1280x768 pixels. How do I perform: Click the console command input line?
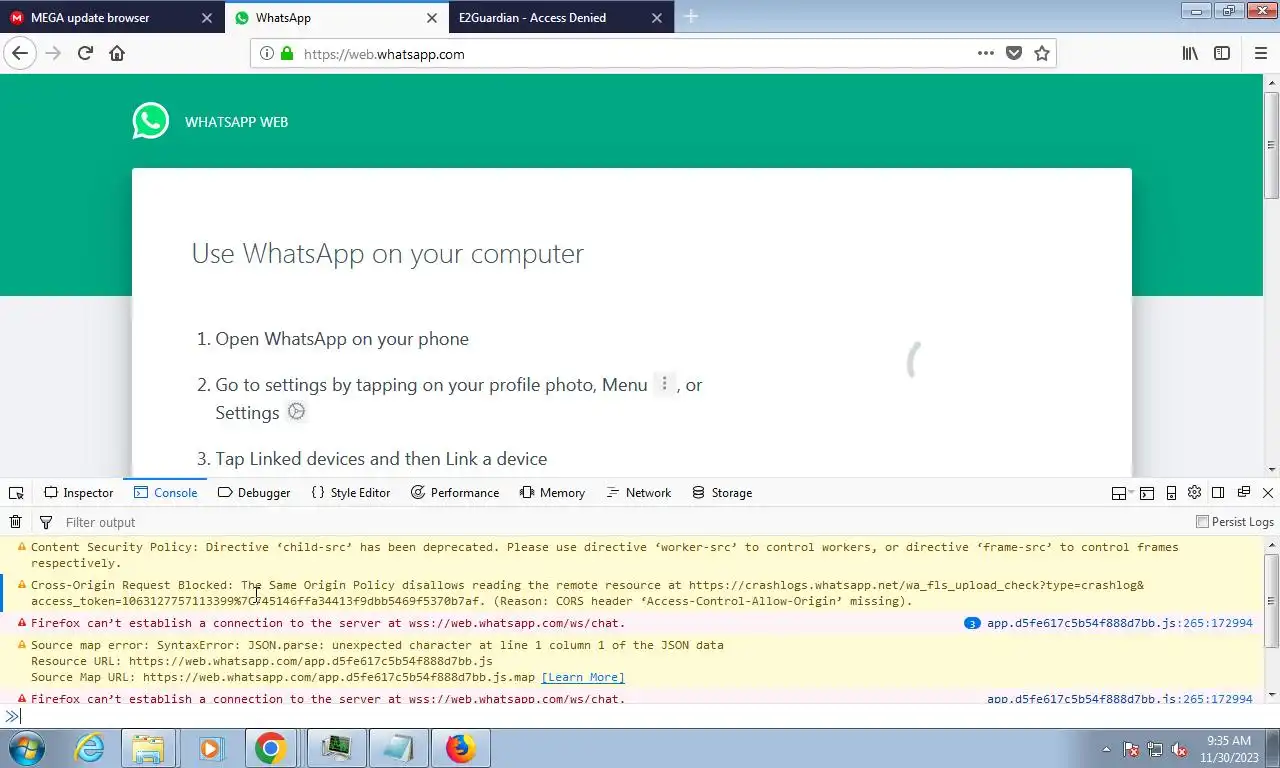(640, 716)
